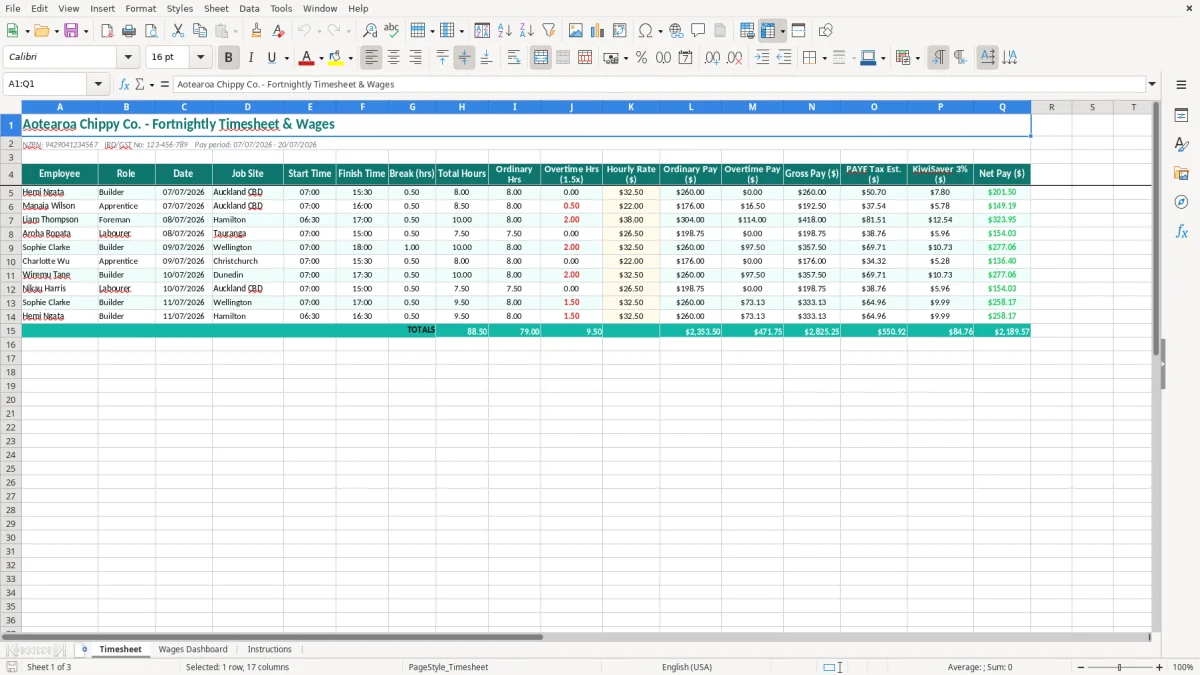Screen dimensions: 1200x675
Task: Sort descending Z to A
Action: pos(526,31)
